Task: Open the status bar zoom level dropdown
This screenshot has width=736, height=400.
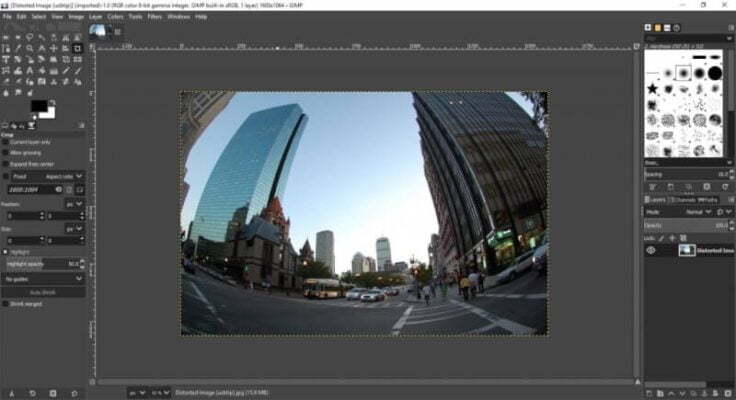Action: click(x=161, y=392)
